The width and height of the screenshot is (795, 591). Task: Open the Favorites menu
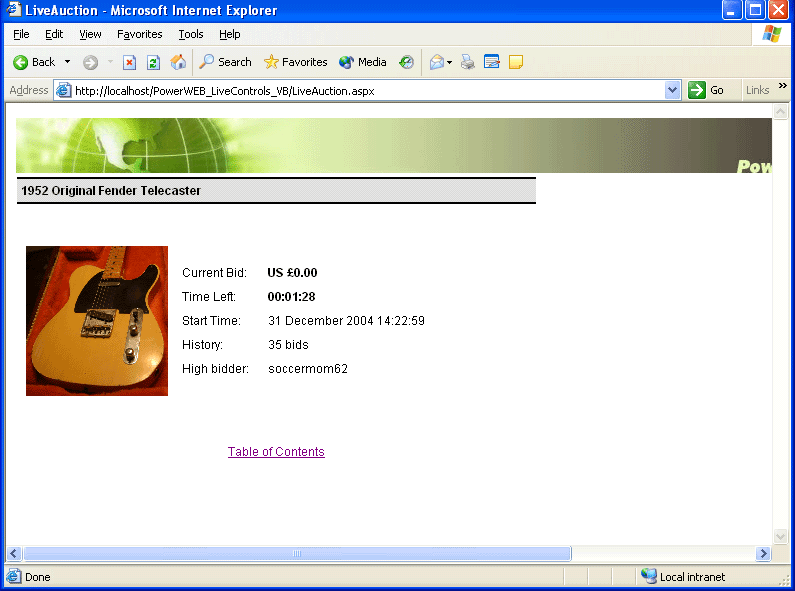coord(139,34)
